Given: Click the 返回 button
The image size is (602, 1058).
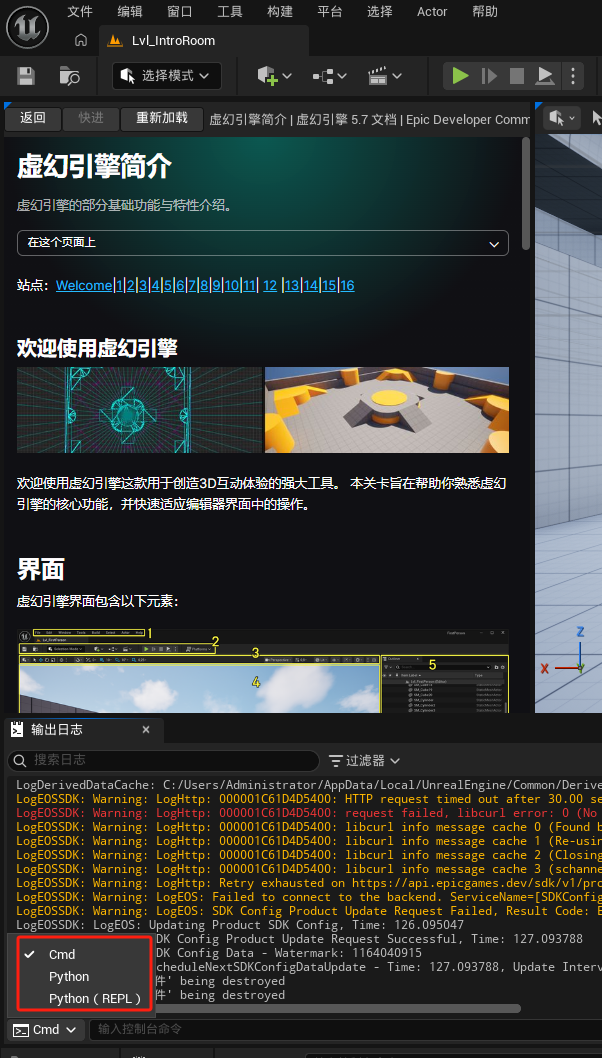Looking at the screenshot, I should [32, 119].
